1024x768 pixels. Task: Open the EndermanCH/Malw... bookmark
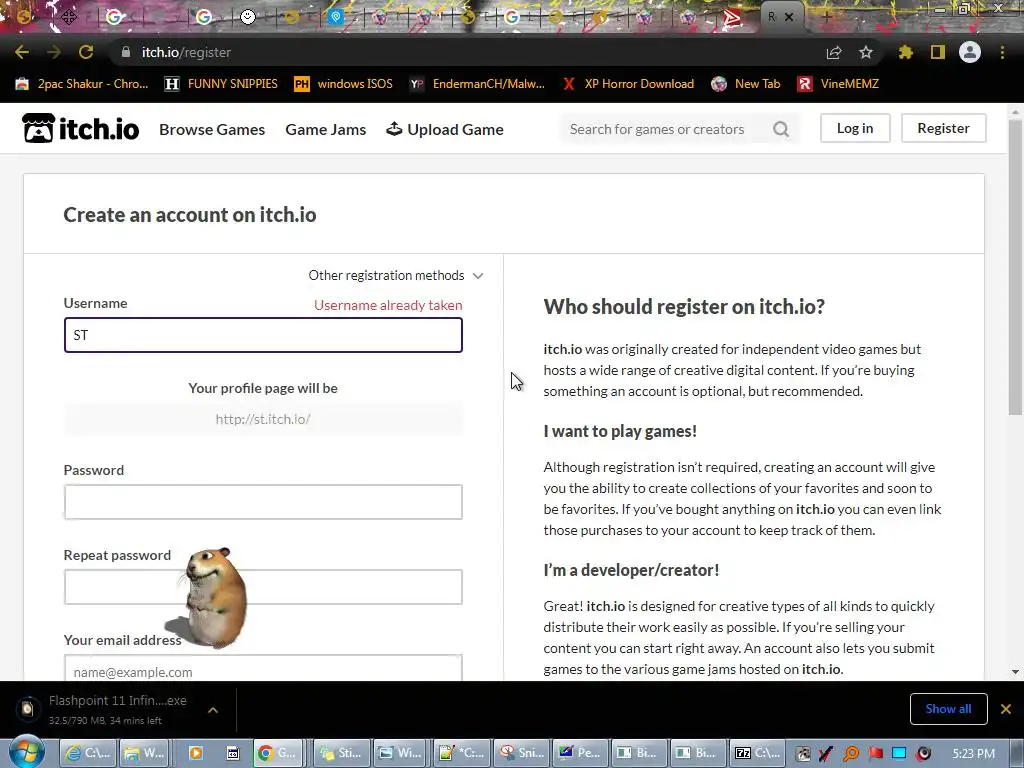[477, 84]
